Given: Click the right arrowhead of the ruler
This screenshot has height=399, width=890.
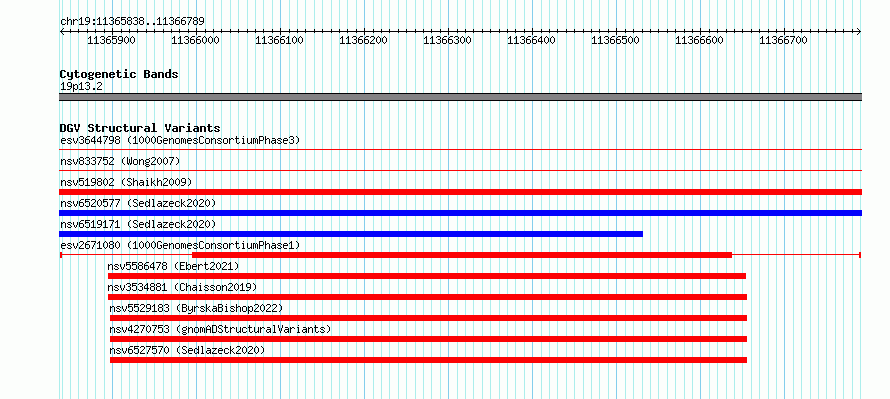Looking at the screenshot, I should [859, 32].
